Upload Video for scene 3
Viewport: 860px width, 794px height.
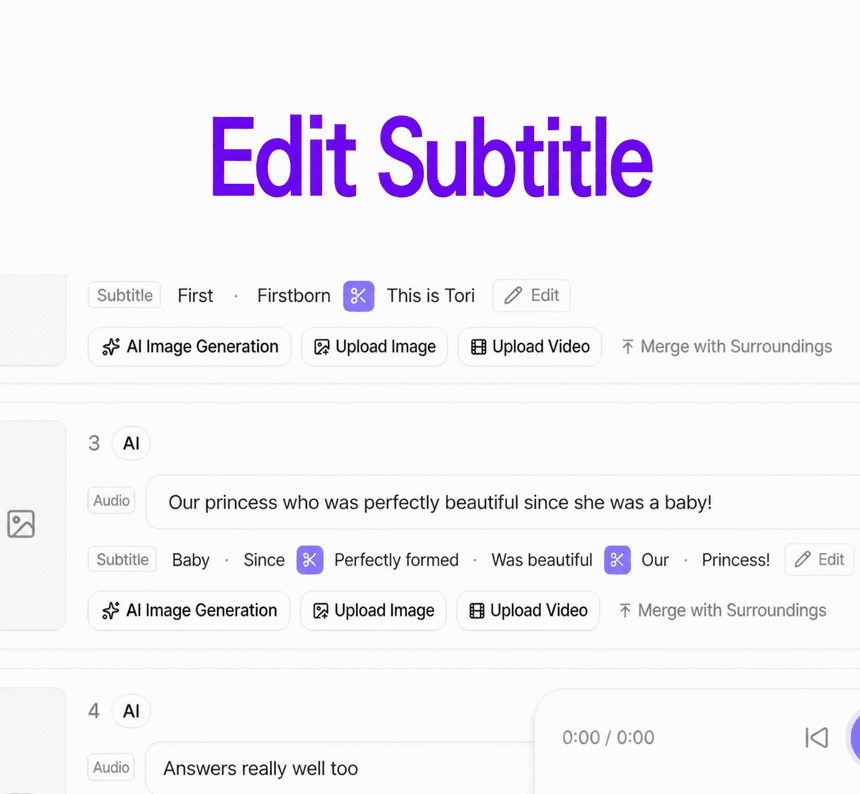(528, 610)
